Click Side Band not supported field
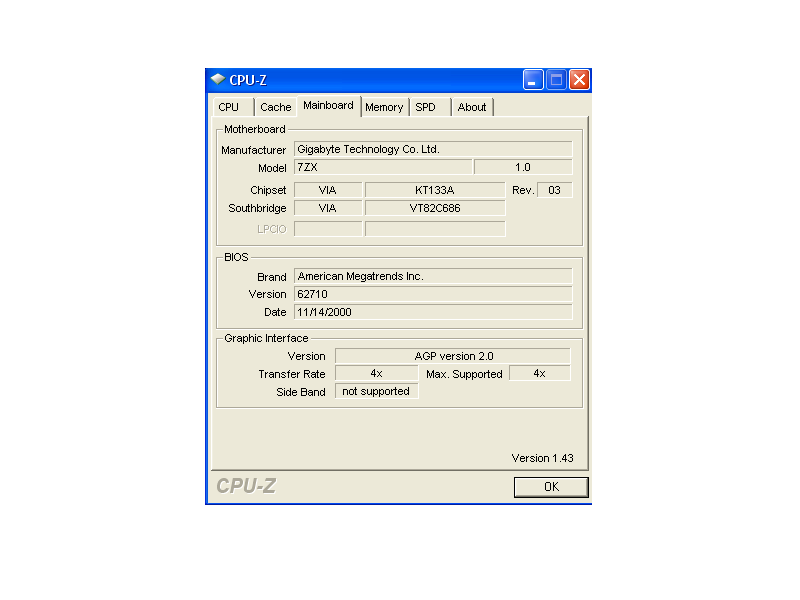800x600 pixels. [x=377, y=391]
